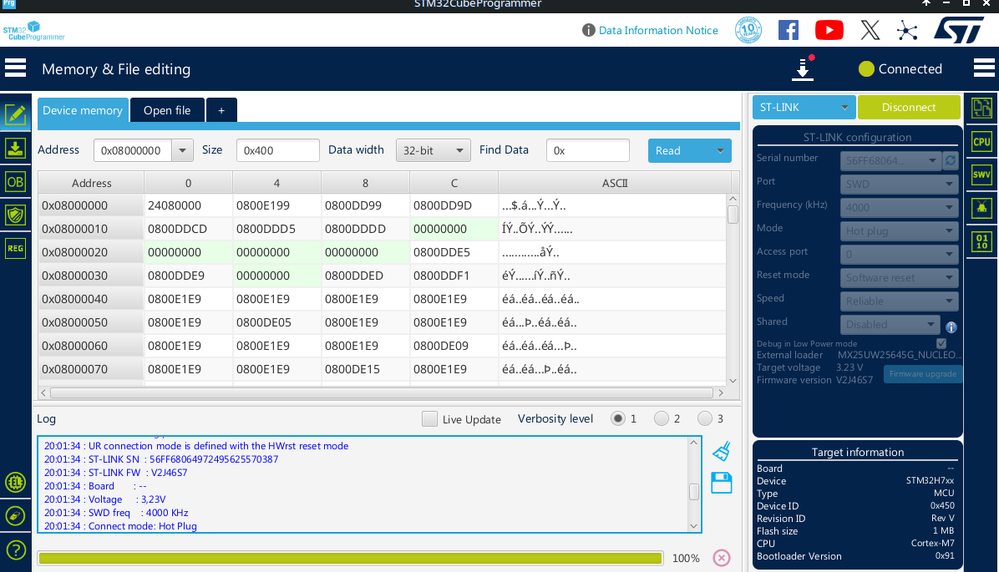Click the 10 years anniversary badge
Viewport: 999px width, 572px height.
click(748, 30)
